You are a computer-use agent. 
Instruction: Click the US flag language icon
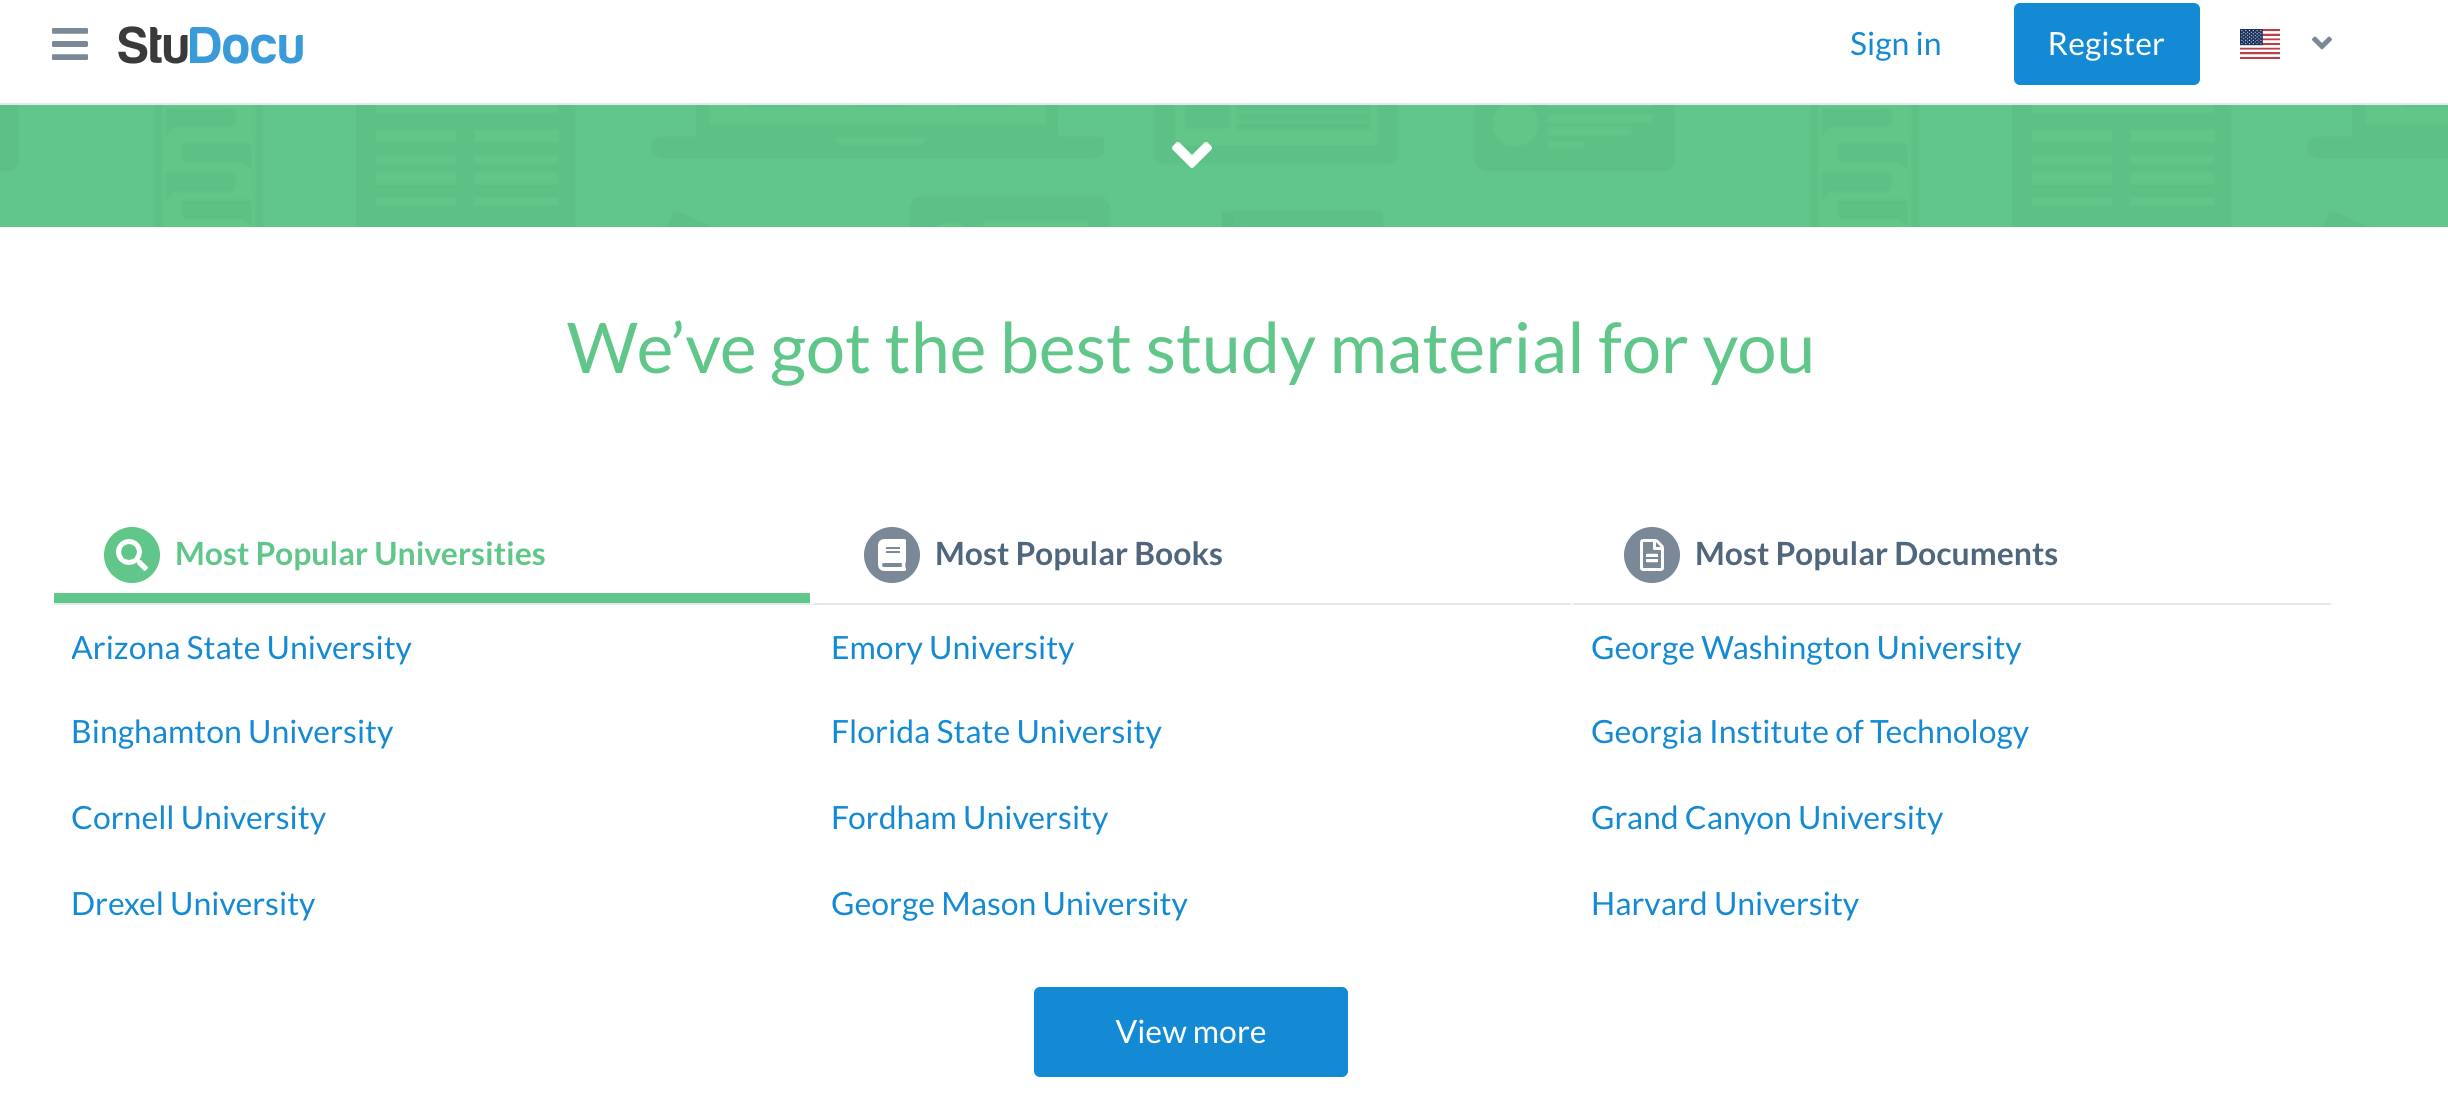[x=2259, y=44]
